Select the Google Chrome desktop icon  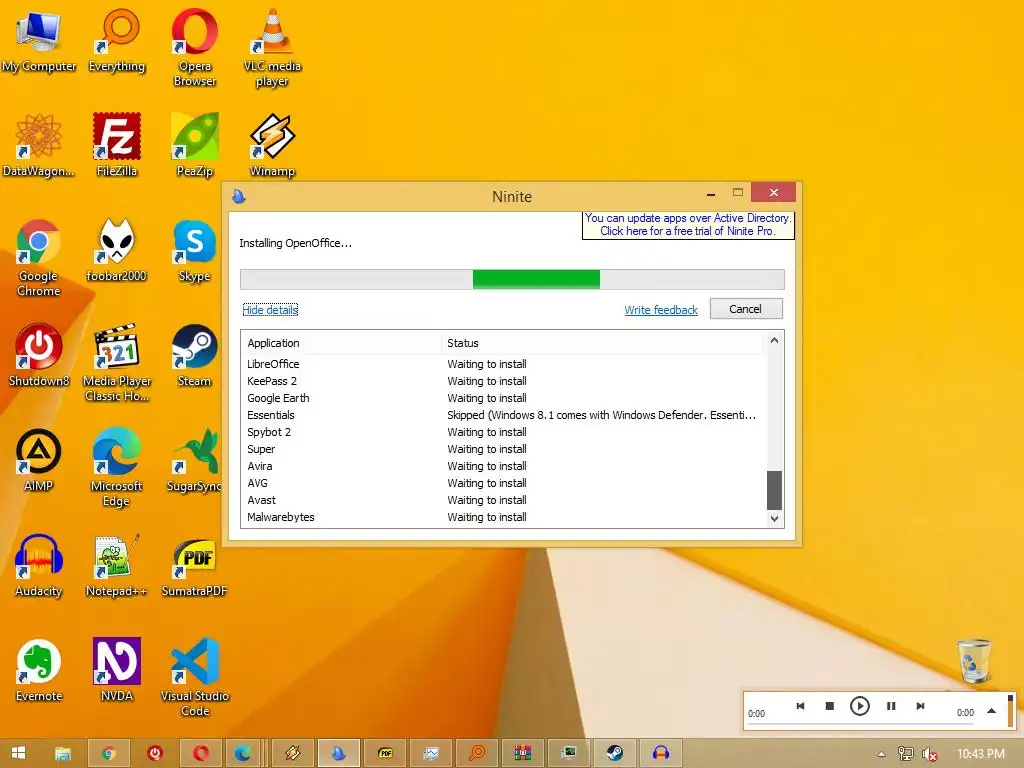point(39,259)
